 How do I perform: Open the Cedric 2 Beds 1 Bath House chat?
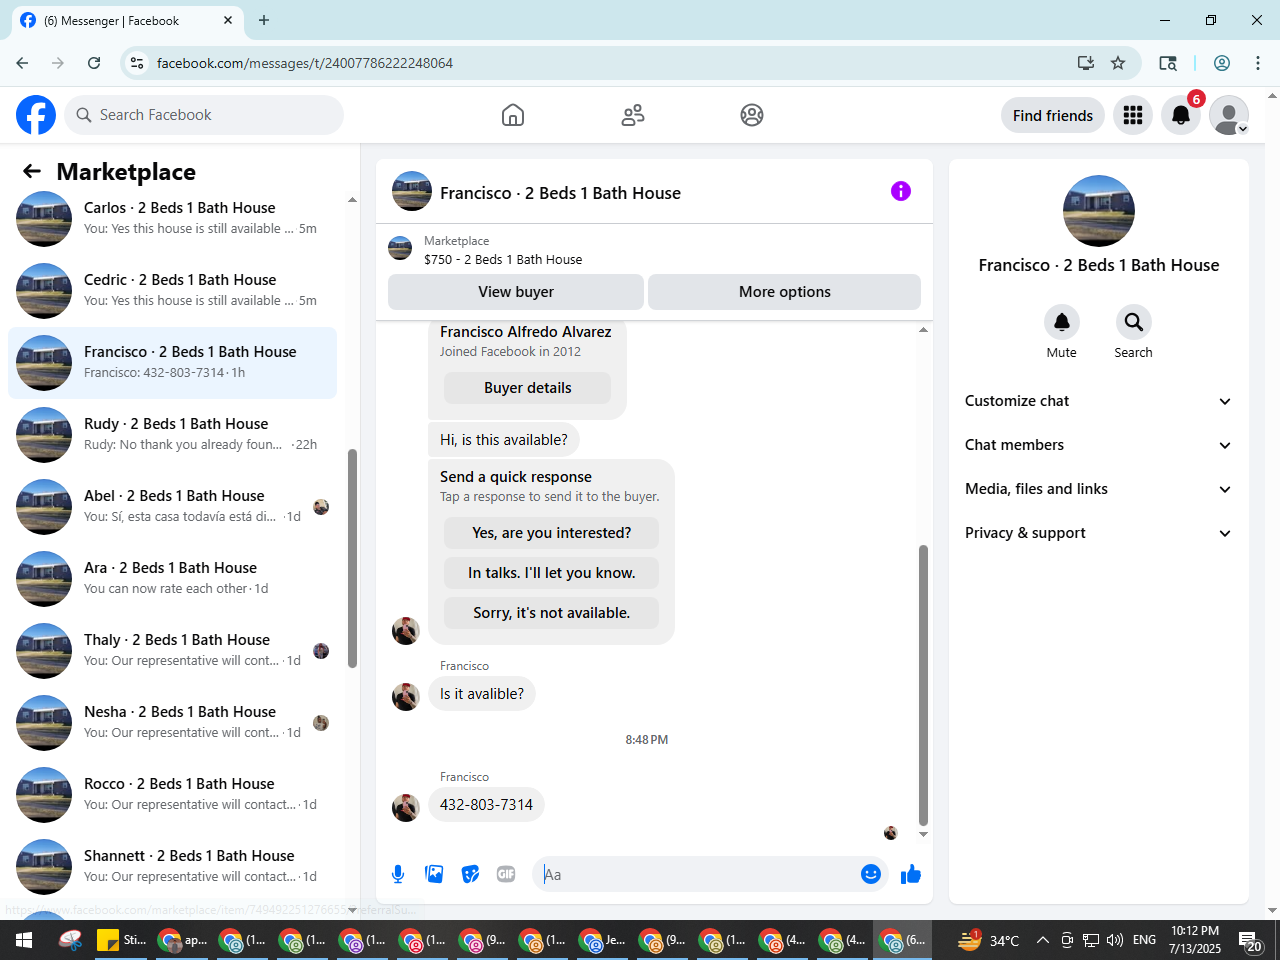click(172, 291)
